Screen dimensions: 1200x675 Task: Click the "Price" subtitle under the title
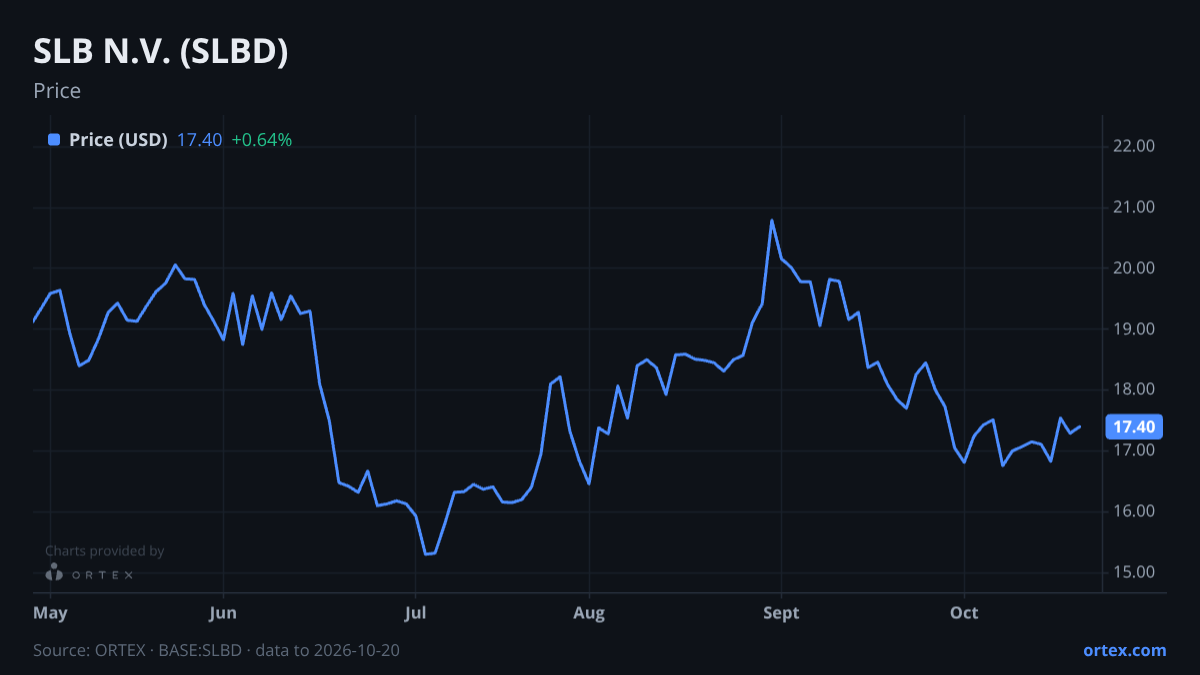[x=57, y=91]
